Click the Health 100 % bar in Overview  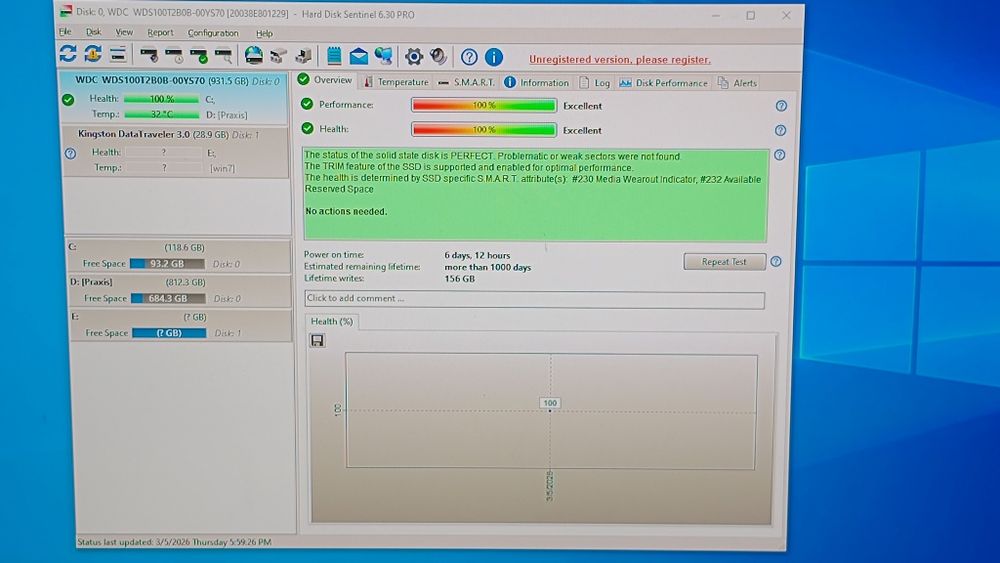pos(483,129)
